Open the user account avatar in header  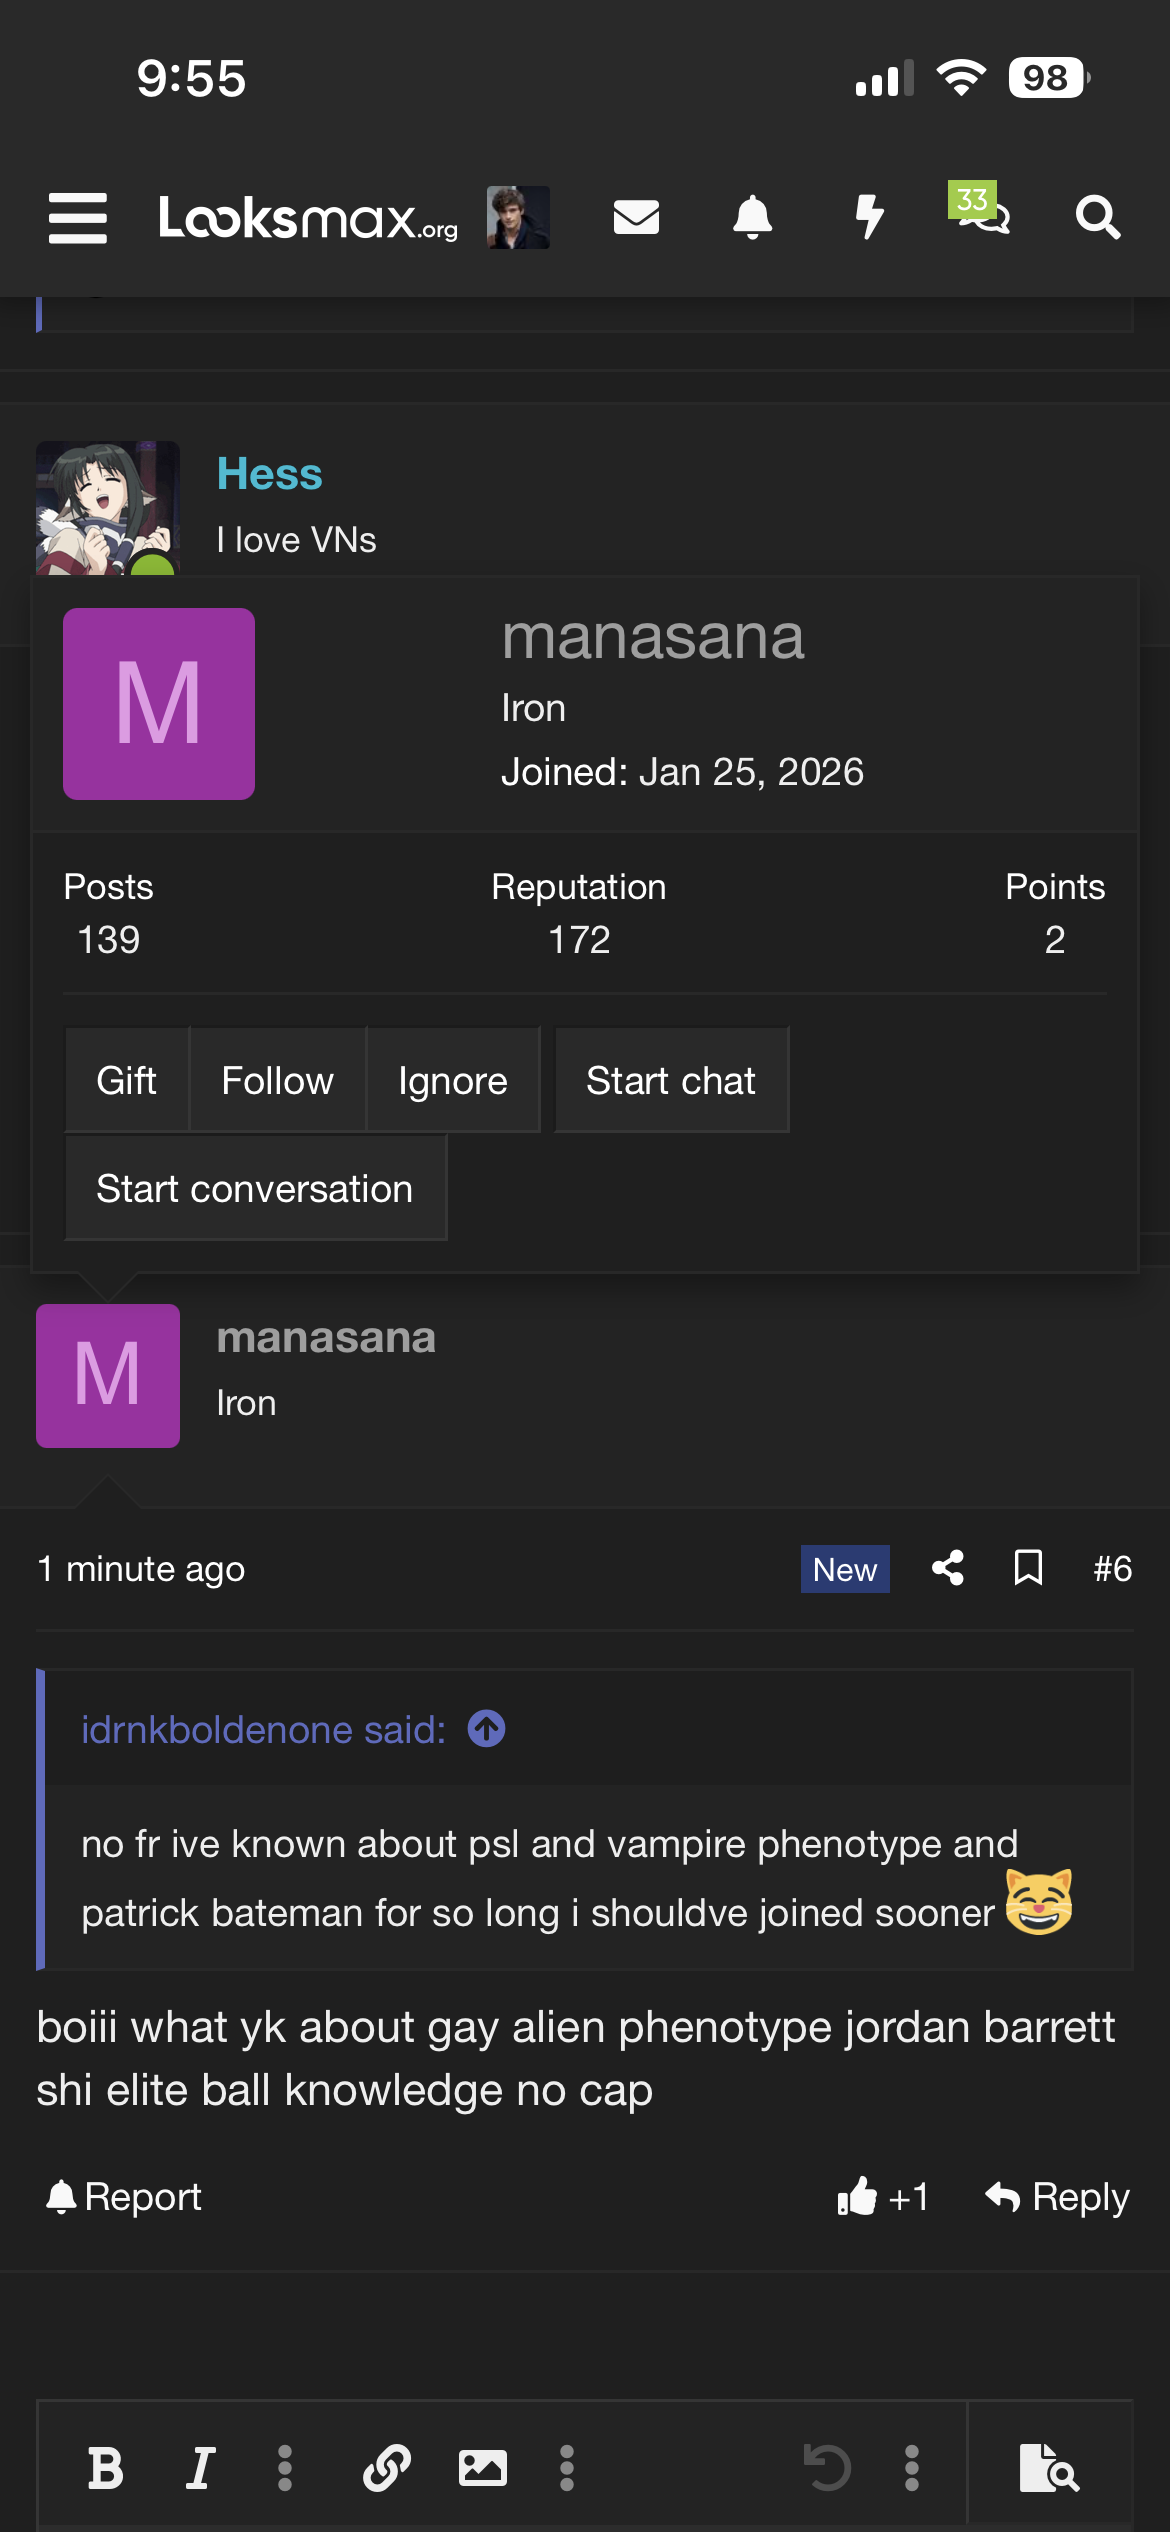(x=518, y=217)
